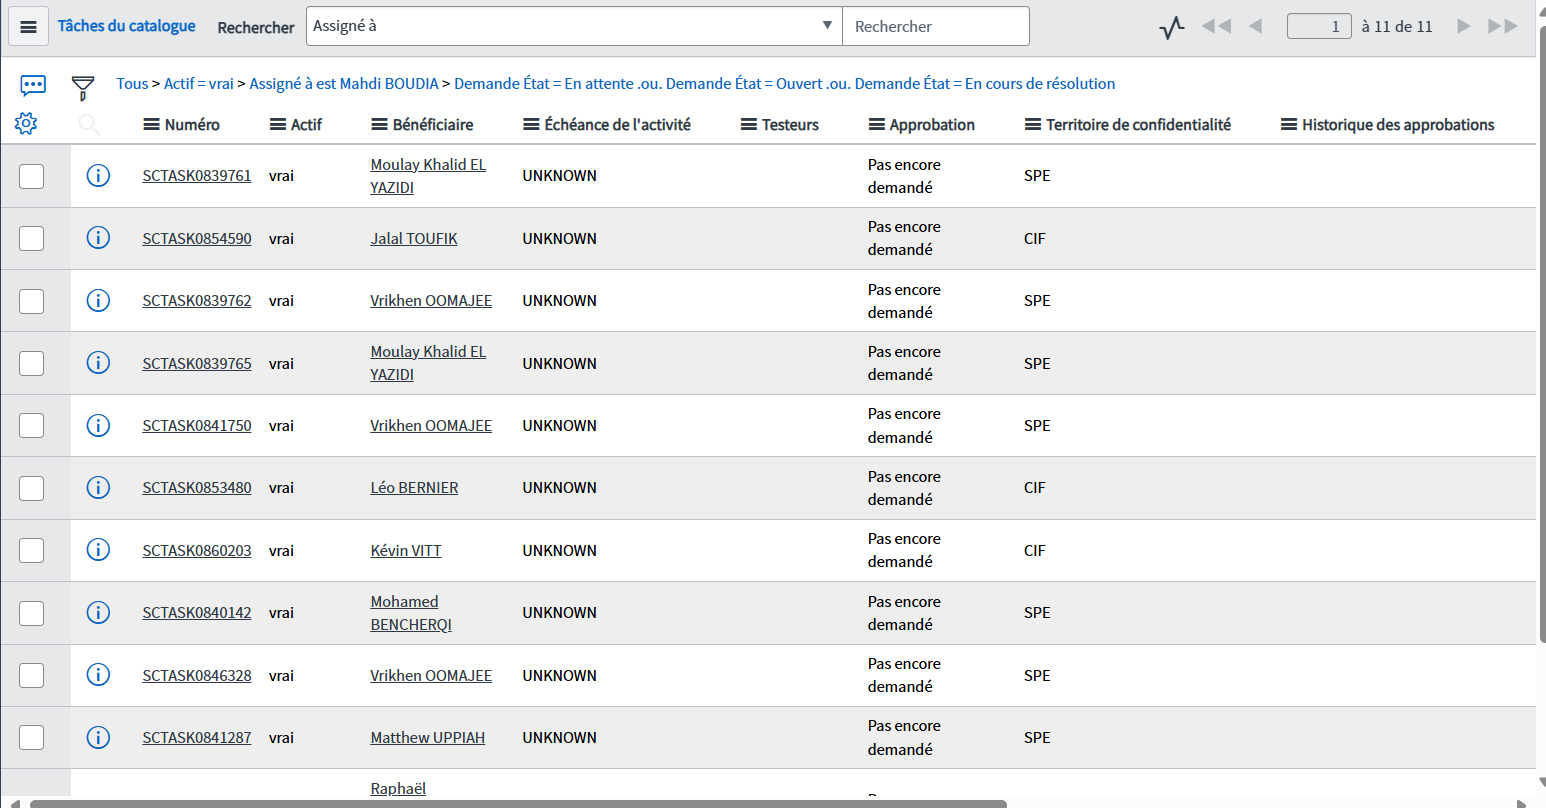Preview record SCTASK0854590 info icon
The width and height of the screenshot is (1546, 808).
pyautogui.click(x=98, y=238)
